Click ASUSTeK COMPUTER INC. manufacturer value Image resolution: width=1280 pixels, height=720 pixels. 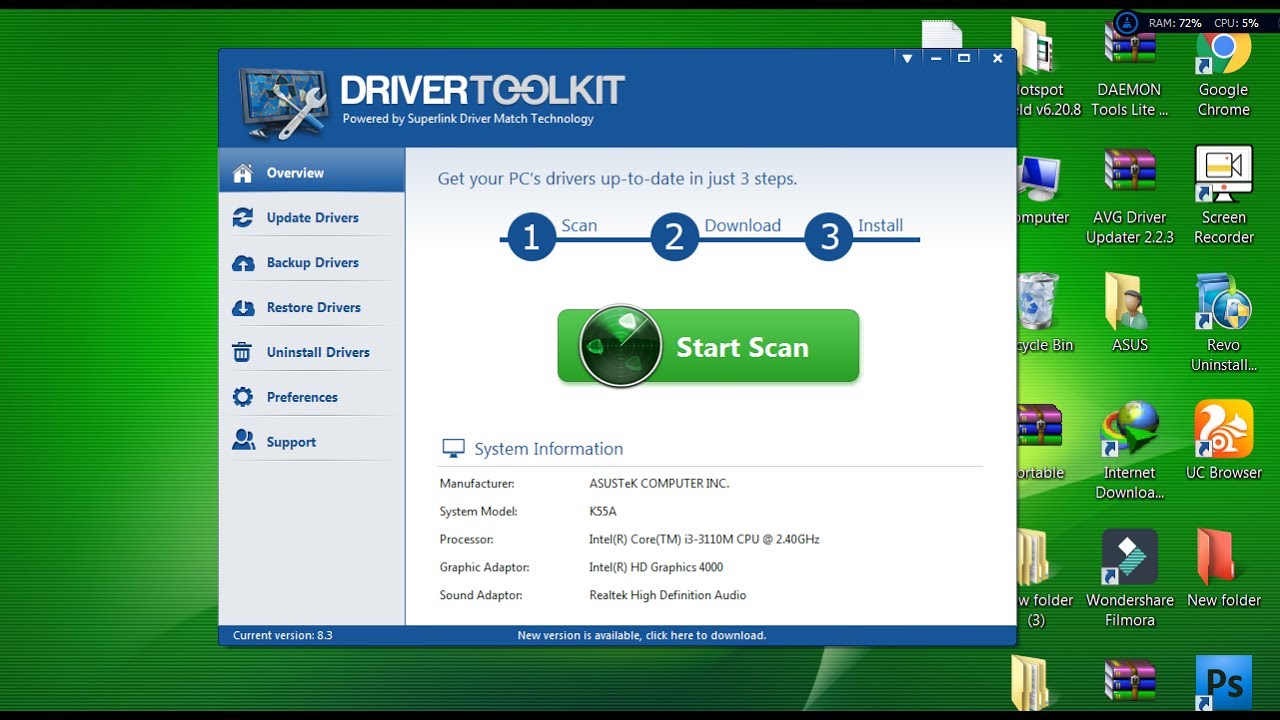[x=659, y=483]
